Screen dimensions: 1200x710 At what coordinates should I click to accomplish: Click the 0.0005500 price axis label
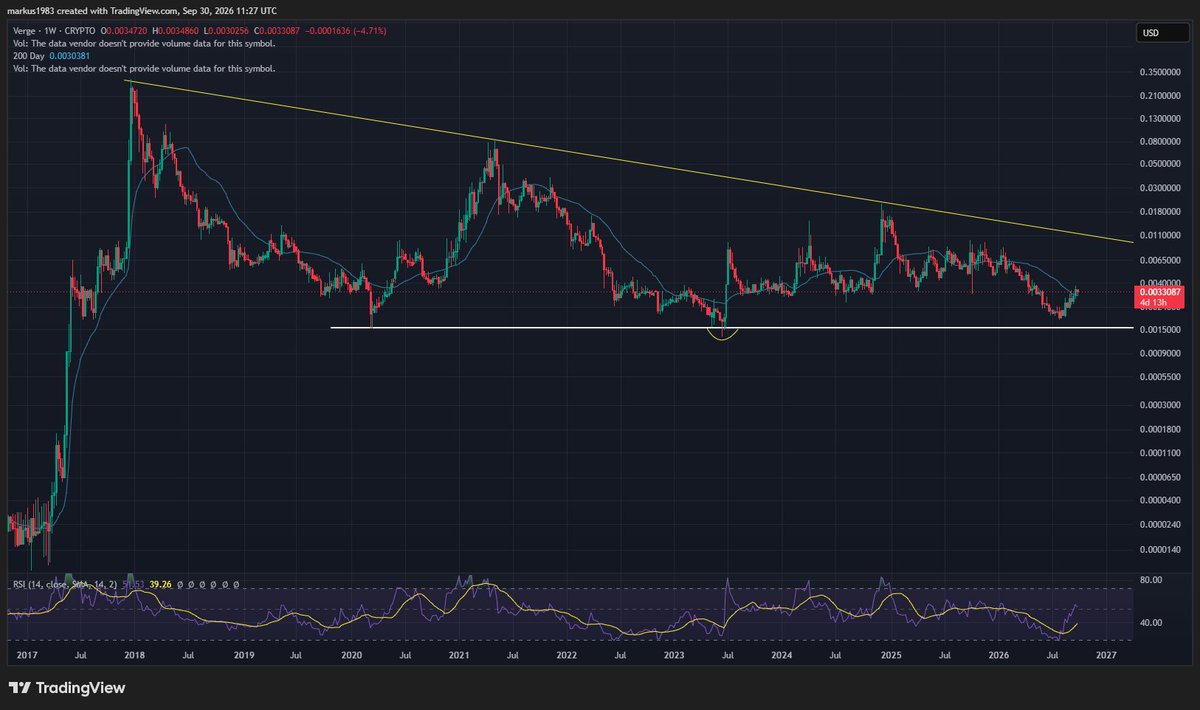pos(1159,376)
